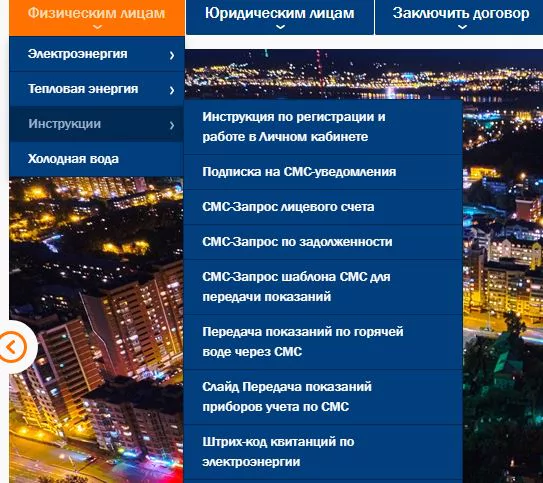This screenshot has width=543, height=483.
Task: Open Передача показаний по горячей воде через СМС
Action: (323, 342)
